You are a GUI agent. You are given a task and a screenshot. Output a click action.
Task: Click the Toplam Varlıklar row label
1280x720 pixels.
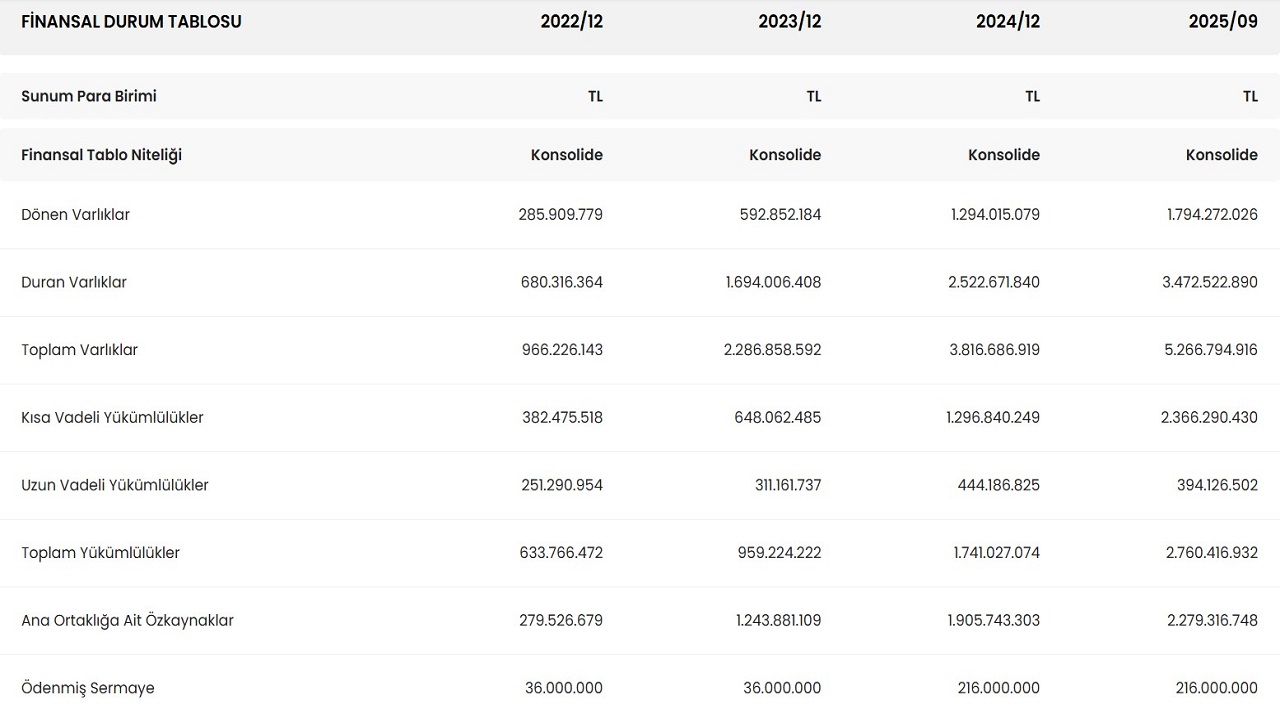coord(79,350)
